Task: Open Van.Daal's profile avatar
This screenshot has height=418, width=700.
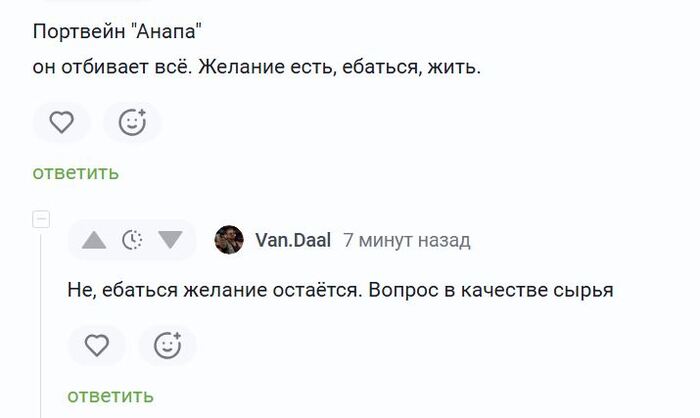Action: (229, 240)
